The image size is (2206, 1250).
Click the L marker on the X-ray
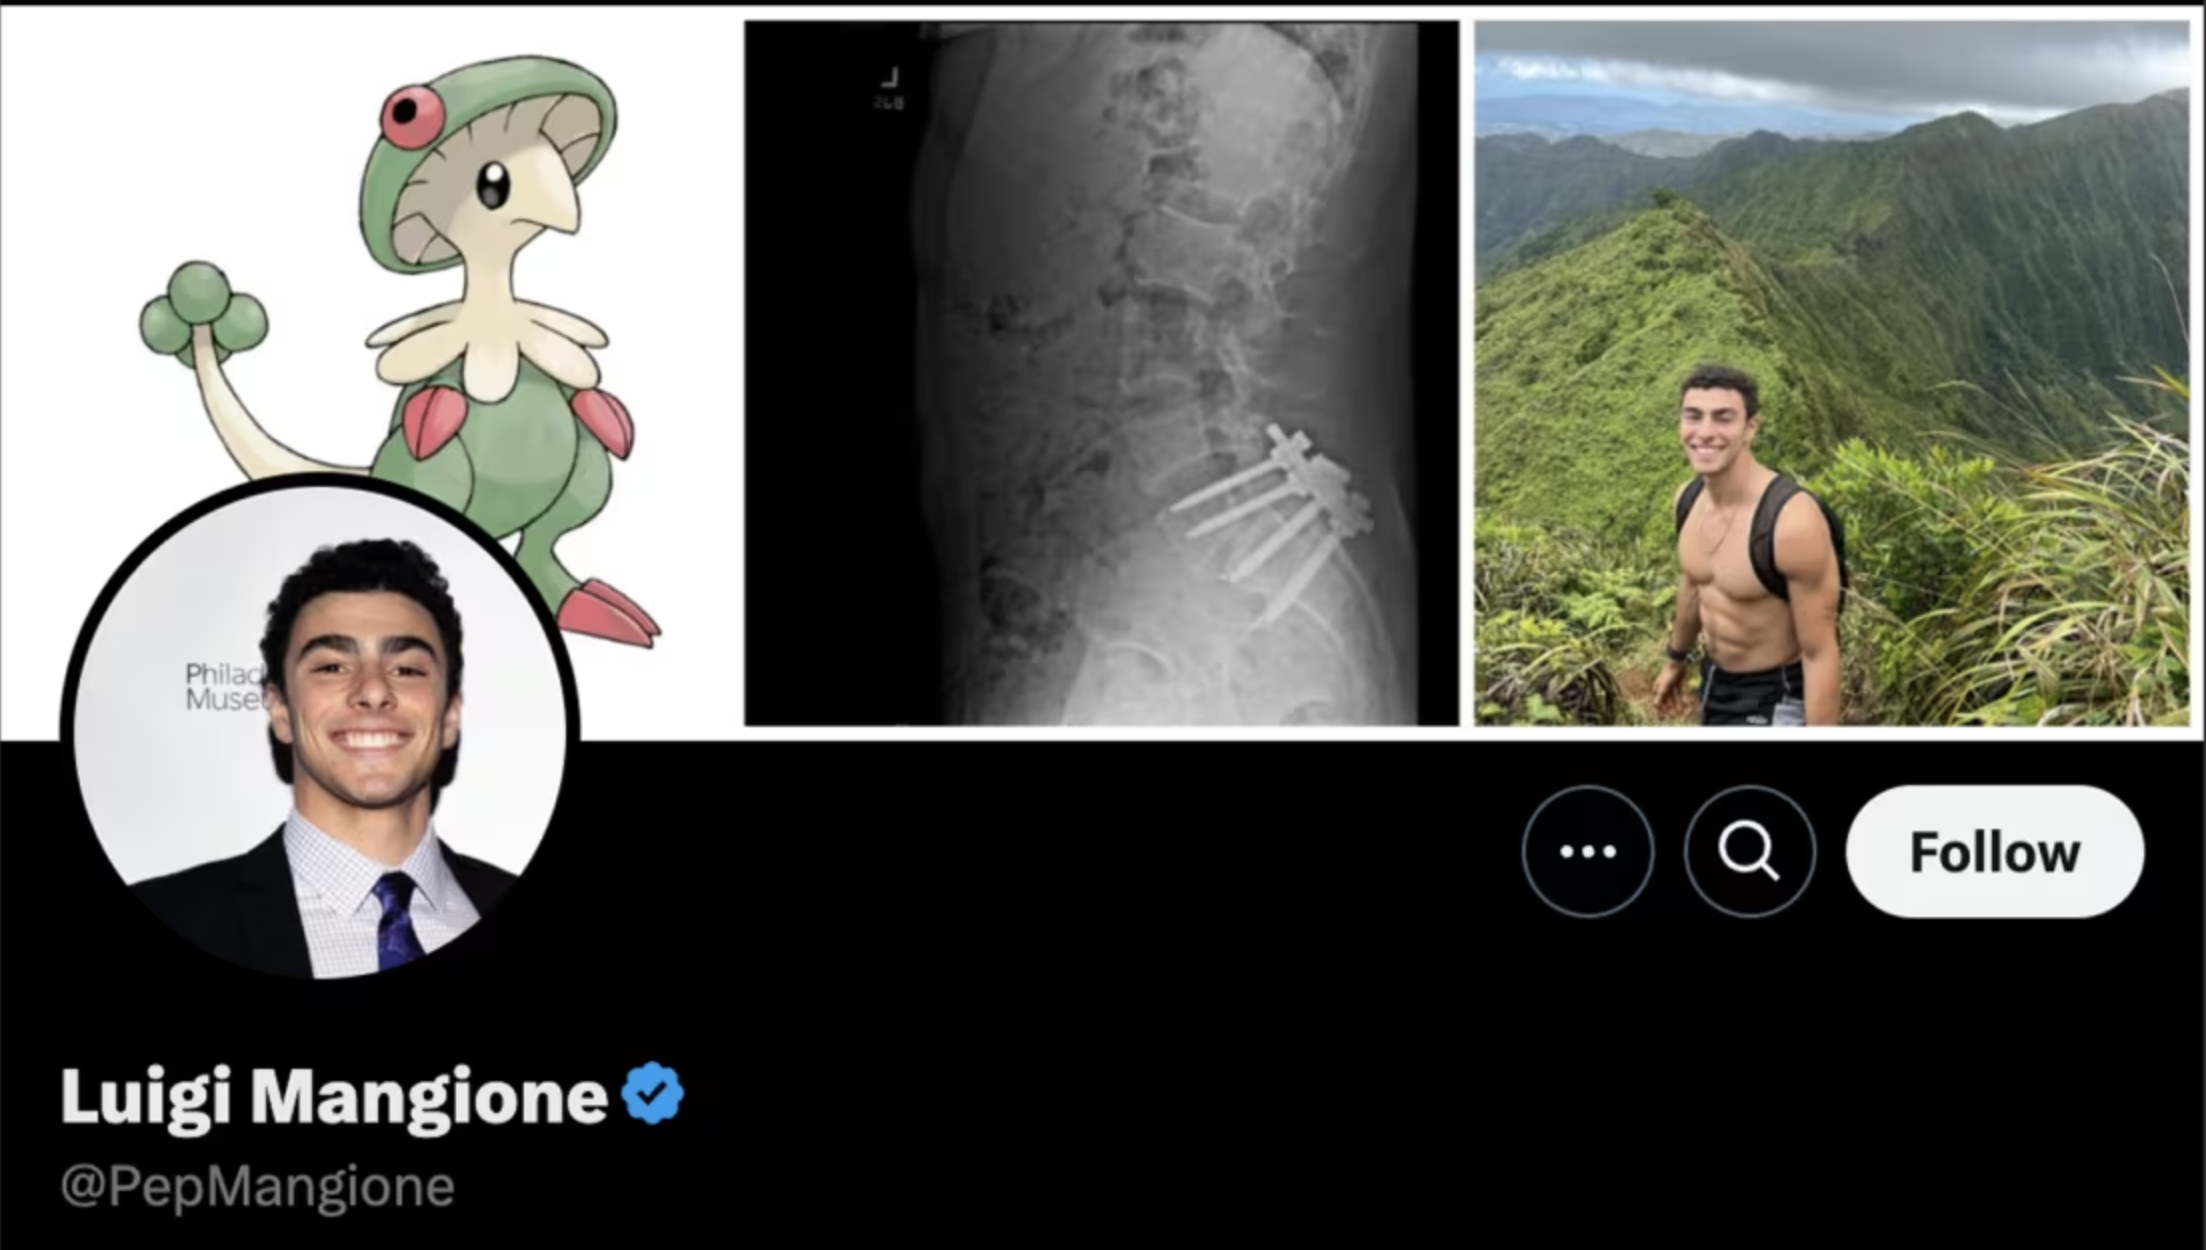[x=889, y=77]
